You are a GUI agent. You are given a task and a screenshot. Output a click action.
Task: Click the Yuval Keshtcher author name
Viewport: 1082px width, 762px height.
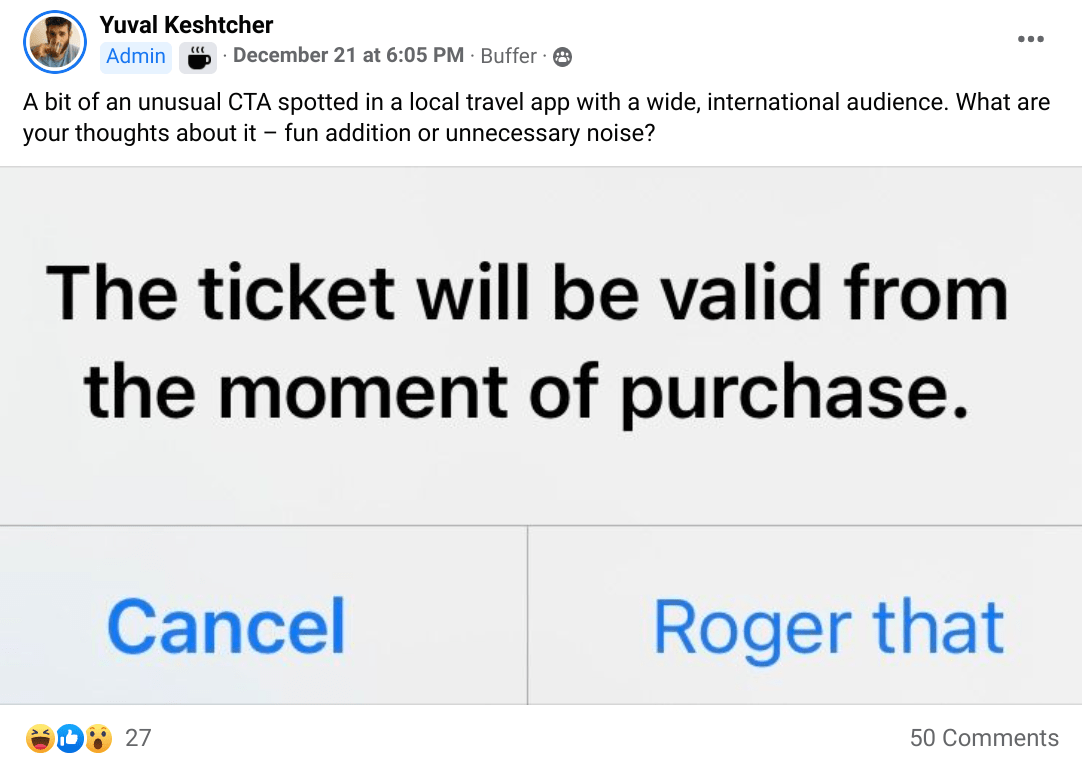tap(186, 25)
